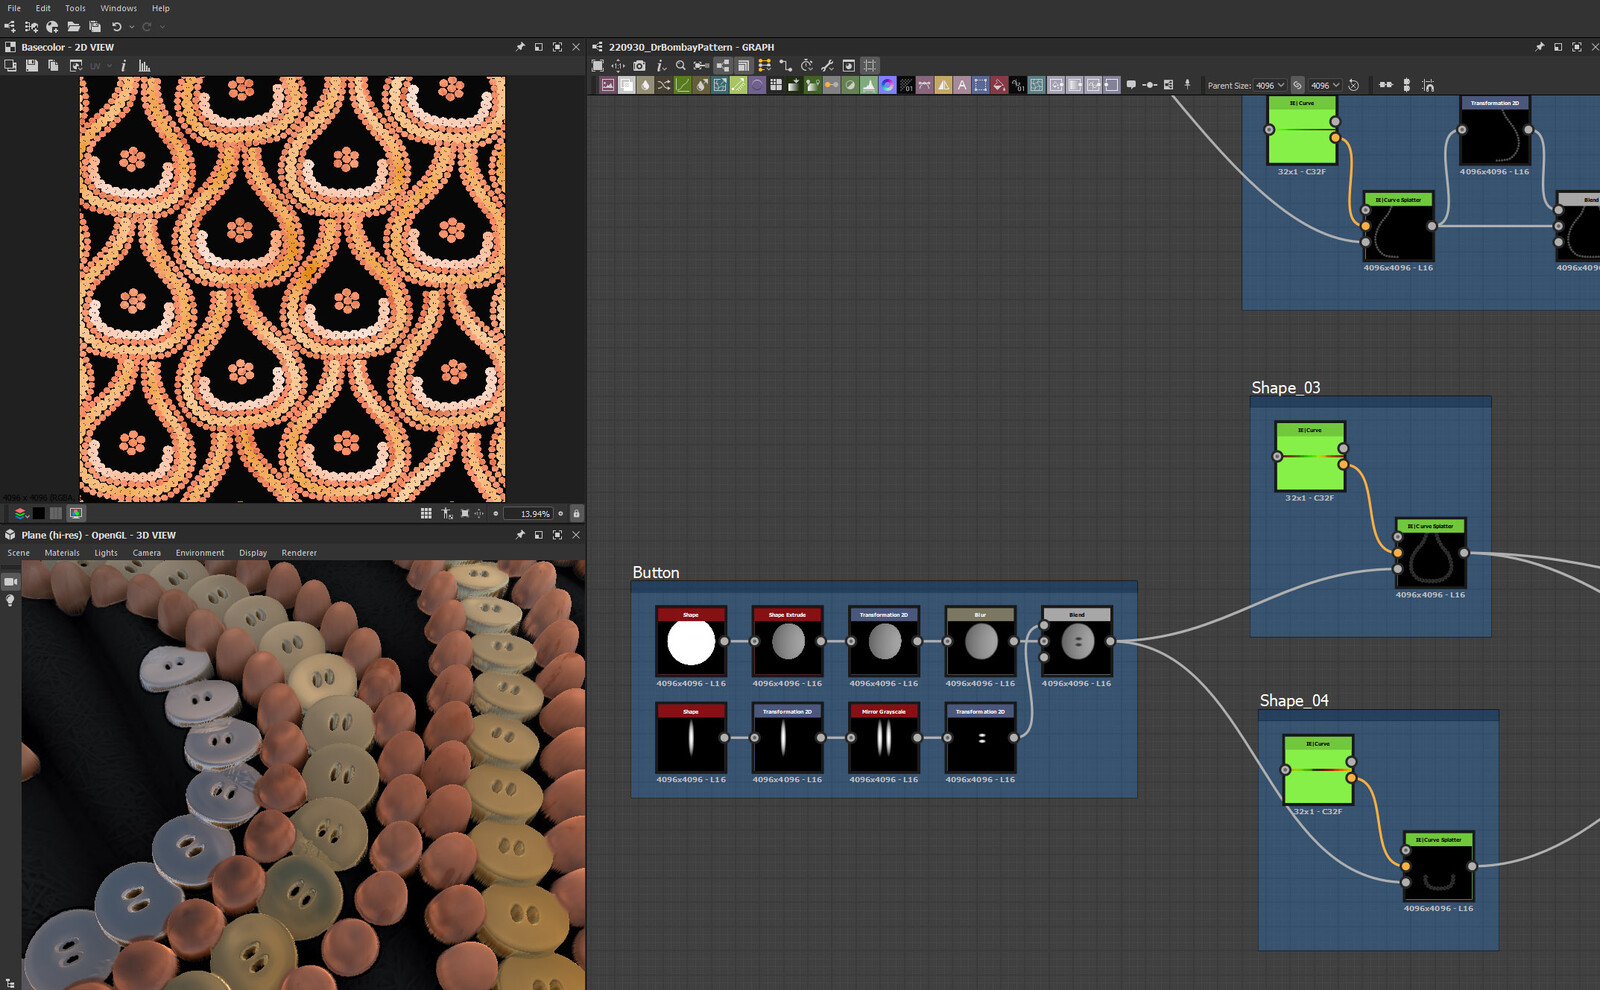The width and height of the screenshot is (1600, 990).
Task: Pin the Basecolor 2D View panel
Action: pos(520,46)
